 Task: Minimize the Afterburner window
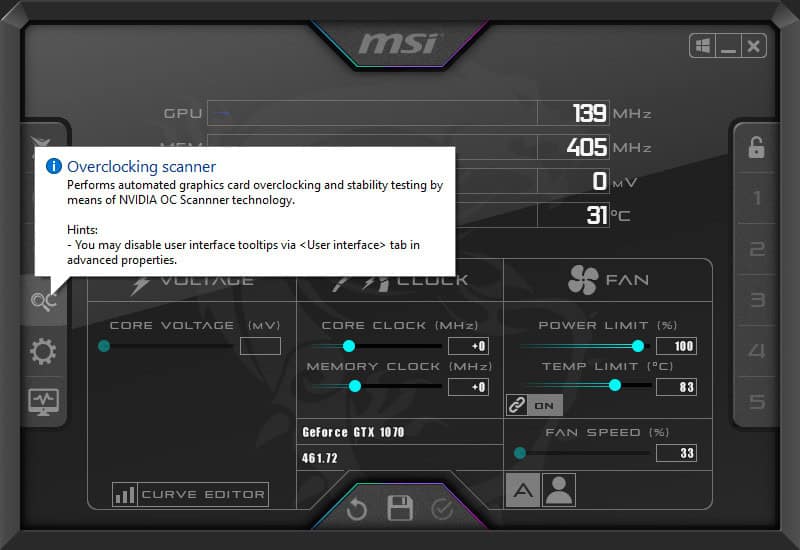point(728,46)
